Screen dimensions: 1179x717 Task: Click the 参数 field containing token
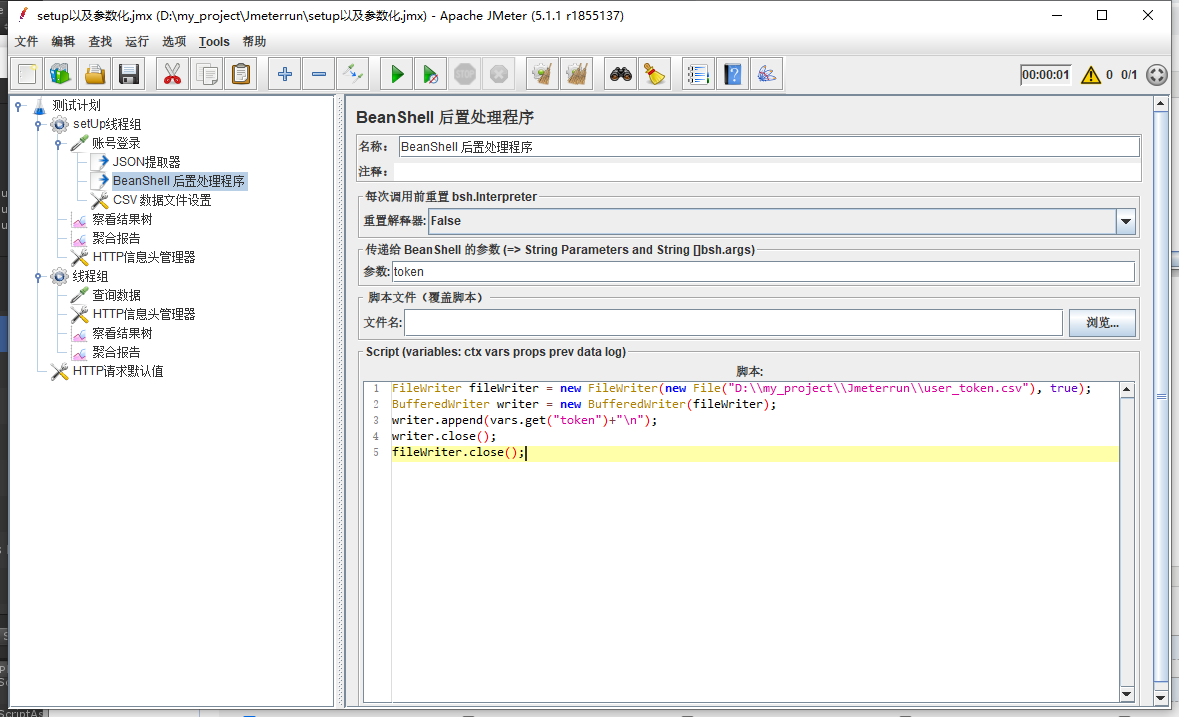click(x=762, y=272)
